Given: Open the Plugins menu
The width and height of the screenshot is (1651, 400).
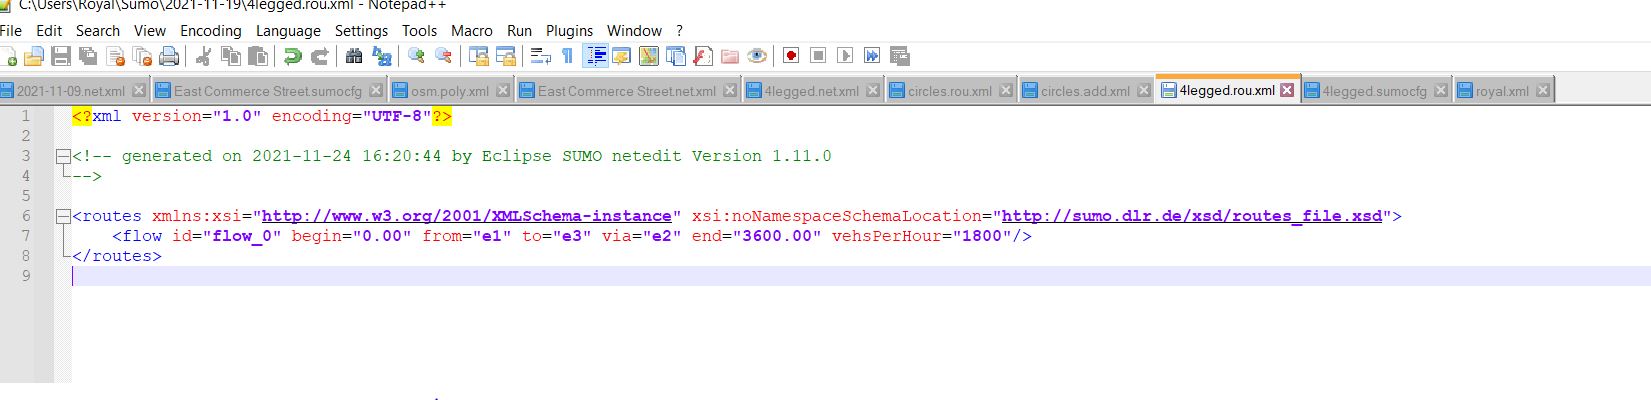Looking at the screenshot, I should (x=570, y=31).
